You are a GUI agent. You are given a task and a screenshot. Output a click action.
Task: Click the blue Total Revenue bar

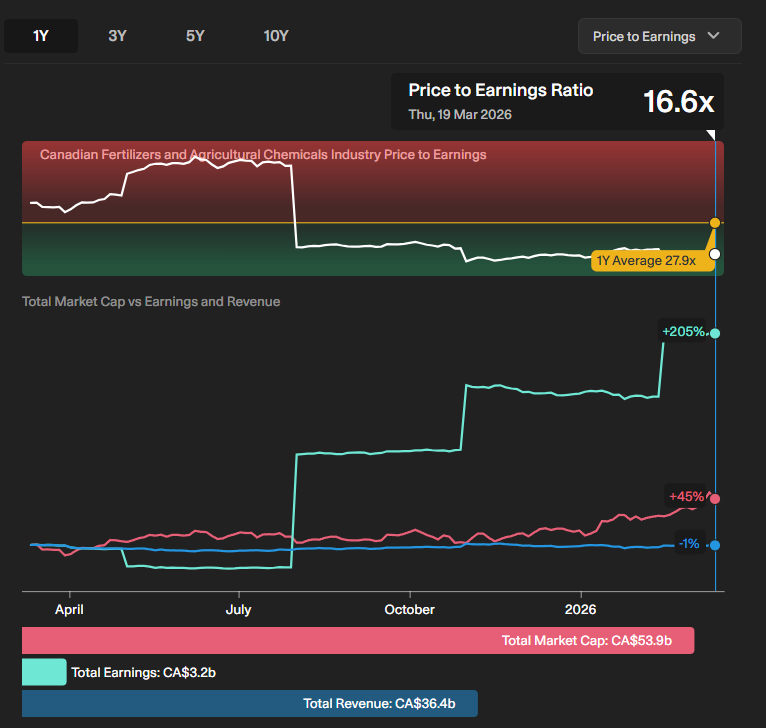(250, 704)
